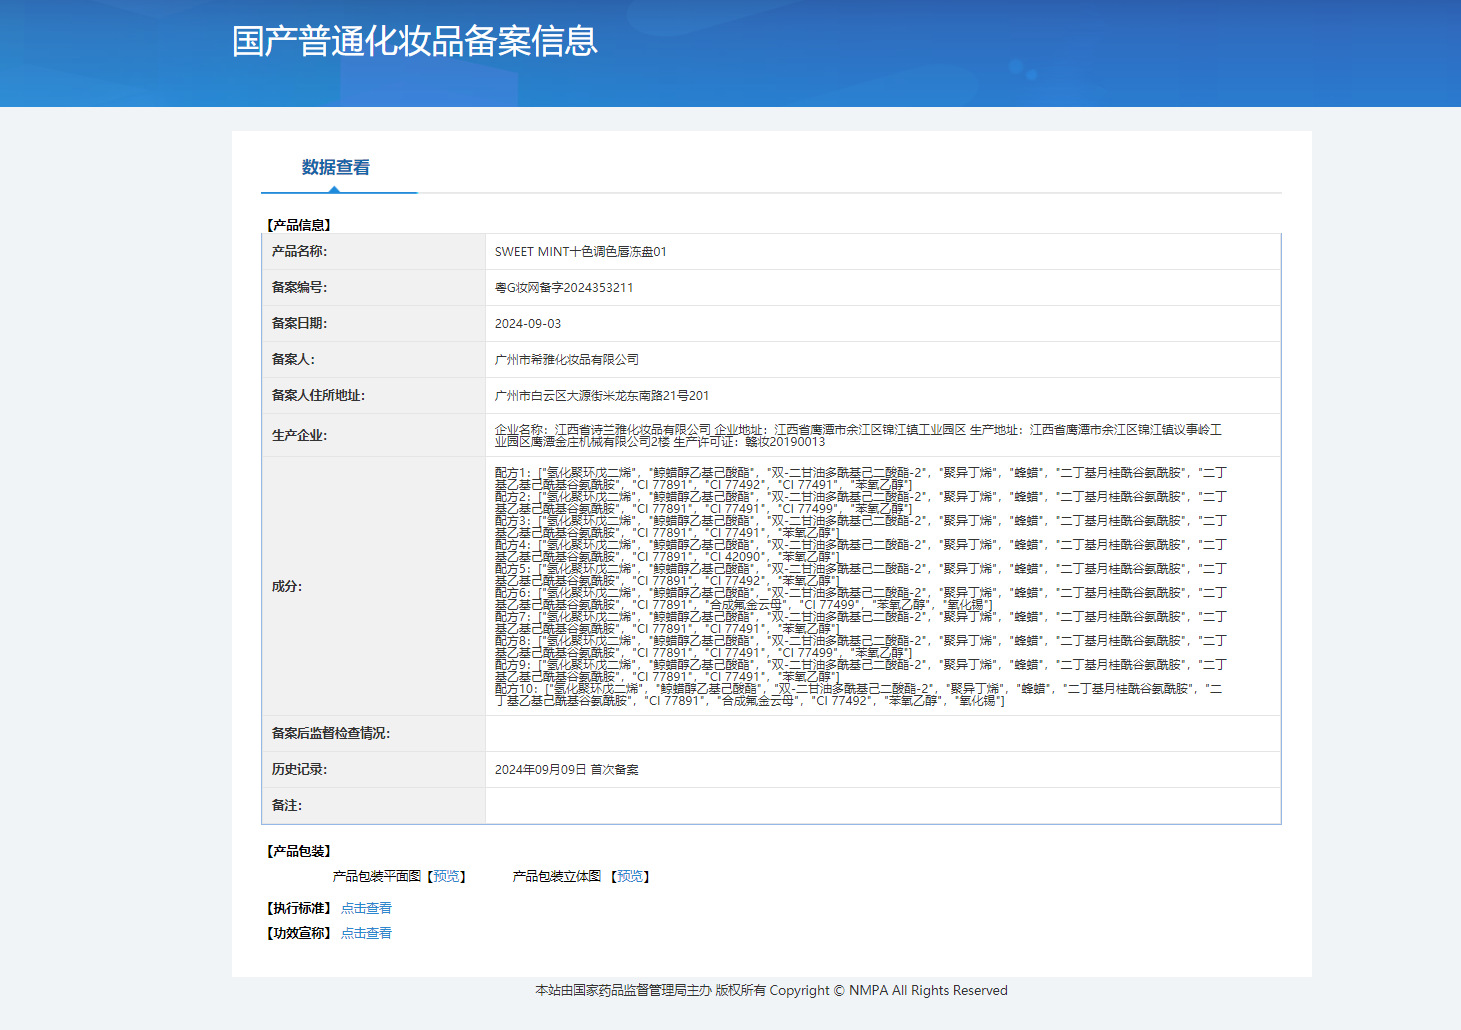
Task: Select the 成分 row label
Action: tap(287, 586)
